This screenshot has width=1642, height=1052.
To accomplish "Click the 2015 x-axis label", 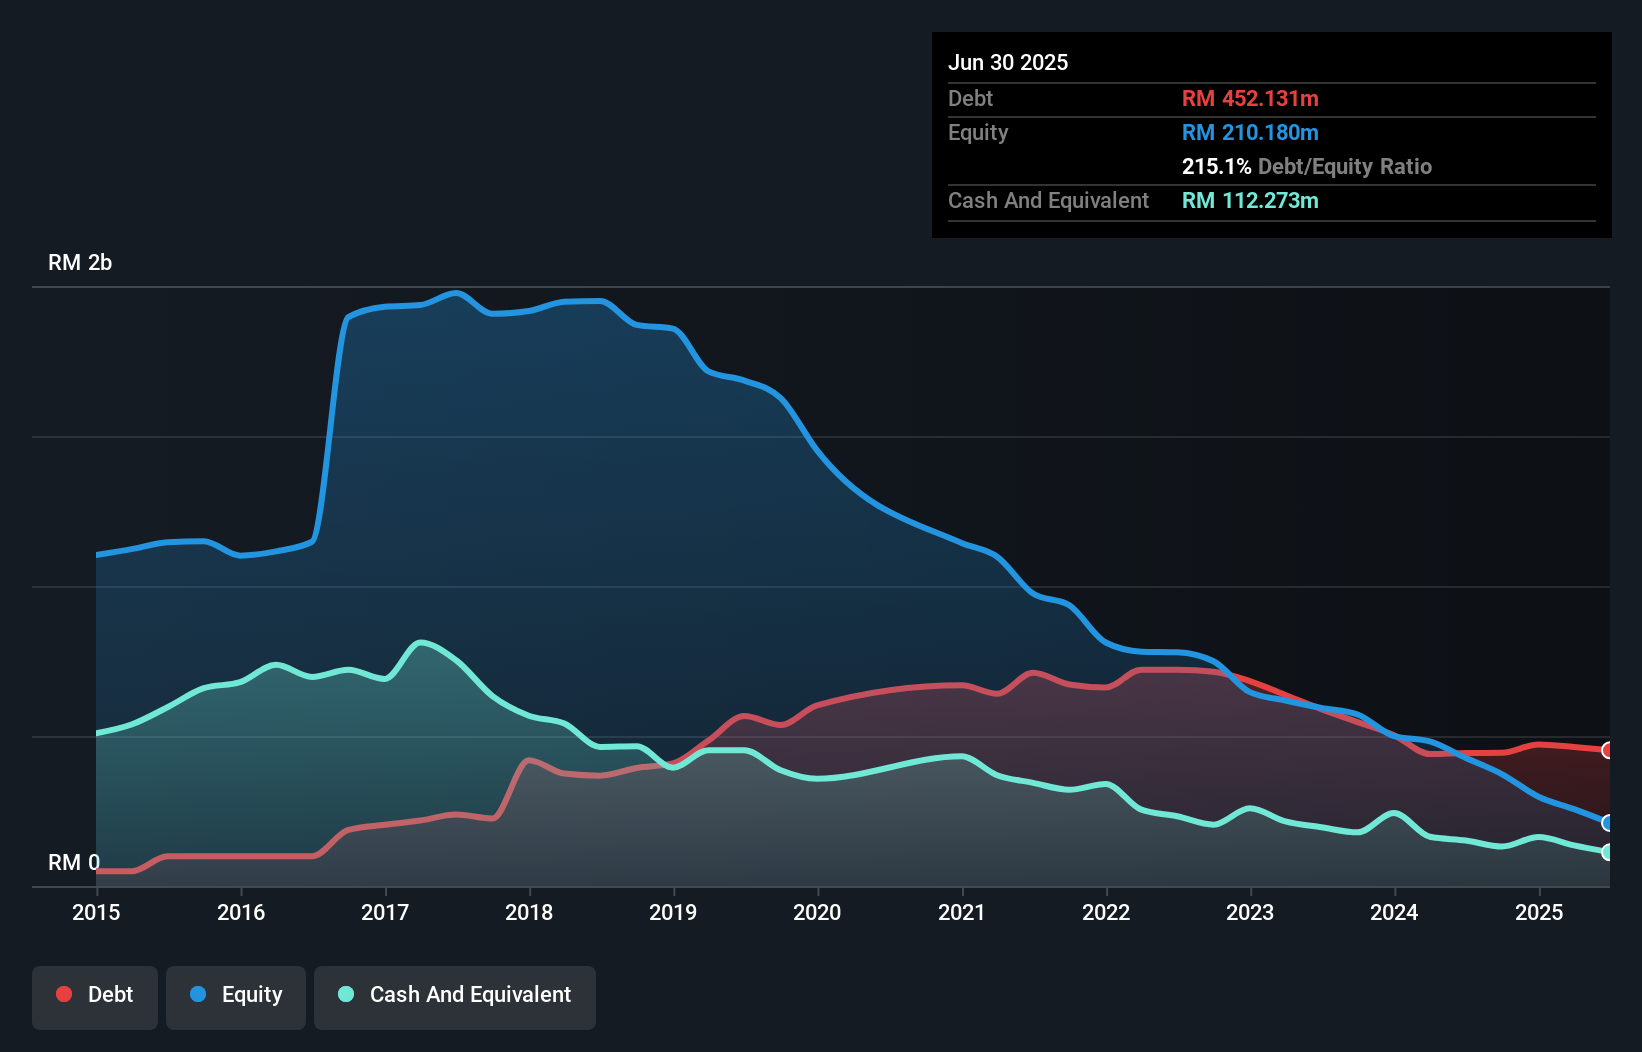I will [x=96, y=912].
